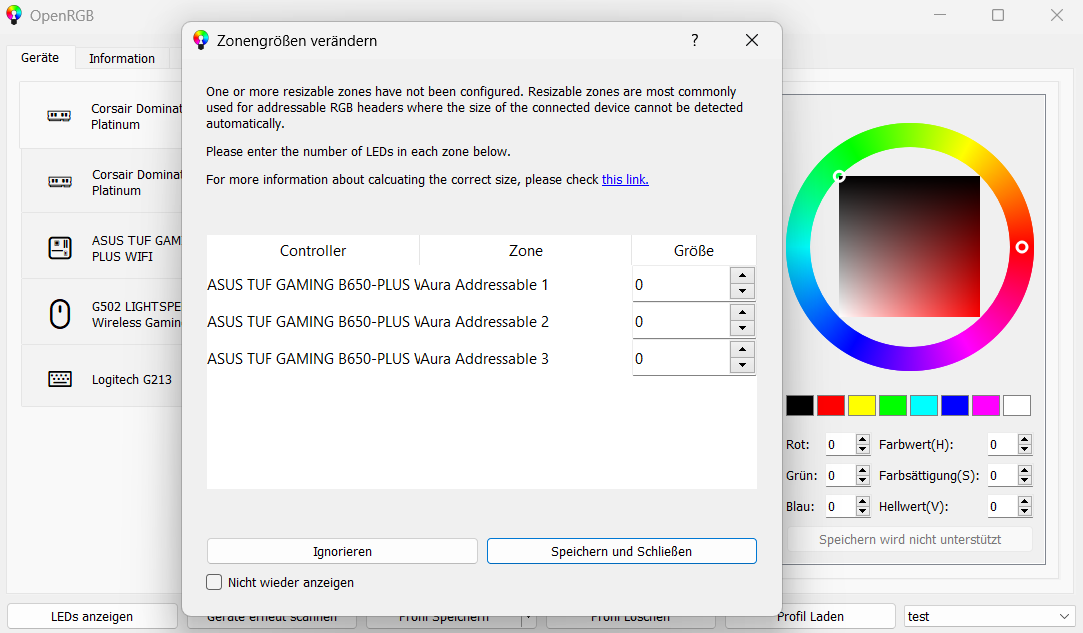Enable the Nicht wieder anzeigen checkbox
This screenshot has width=1083, height=633.
214,582
